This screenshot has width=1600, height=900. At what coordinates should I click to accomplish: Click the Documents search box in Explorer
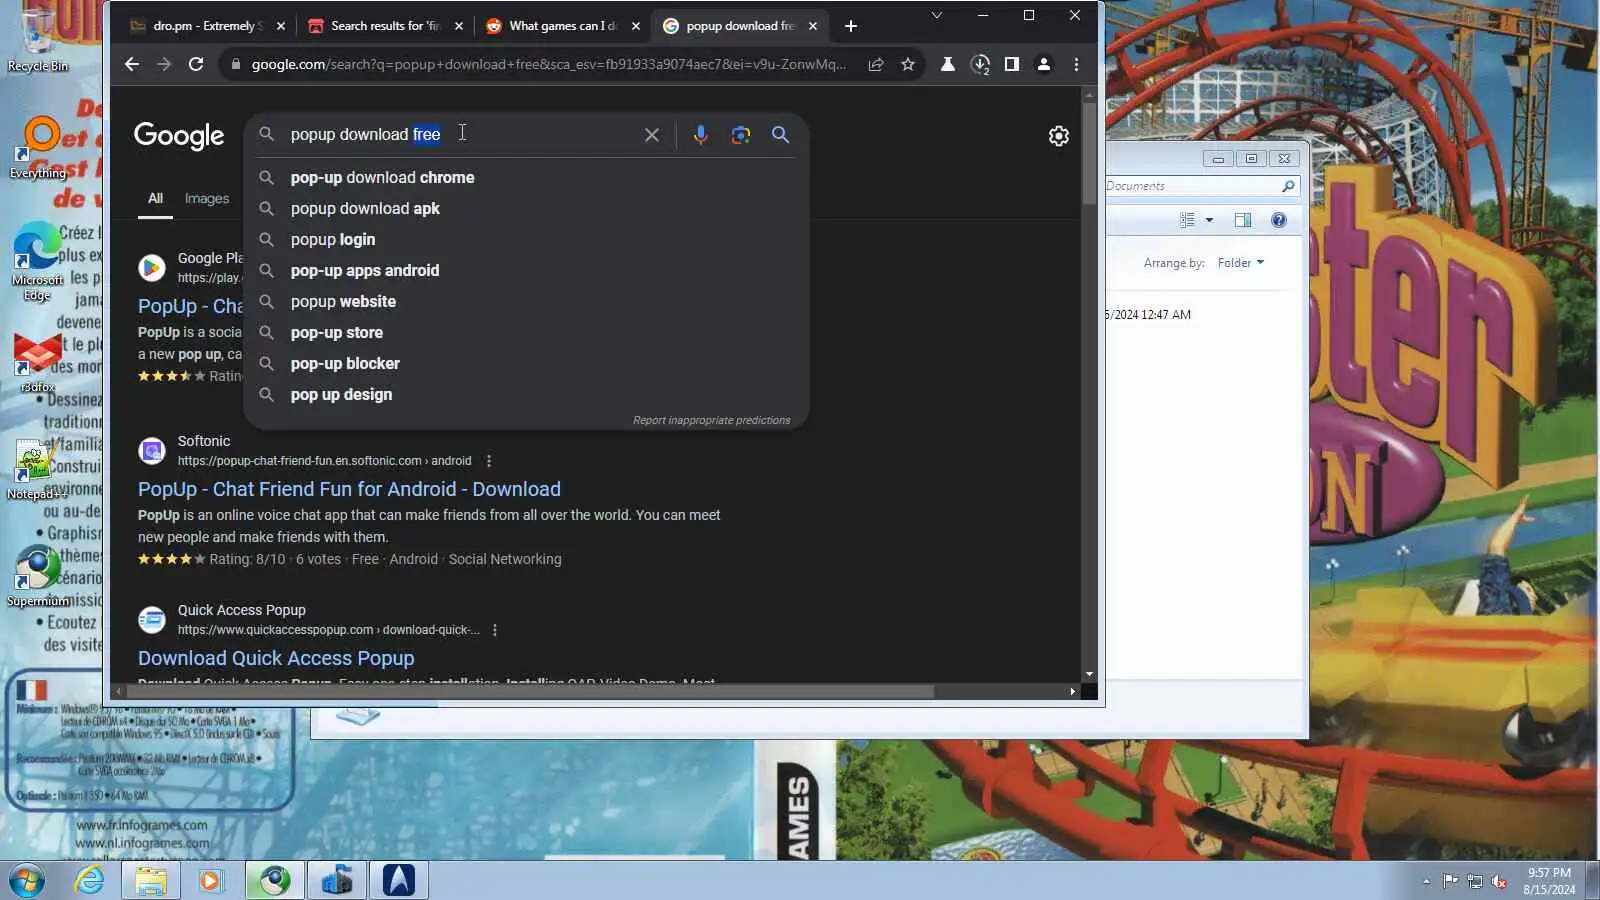click(x=1202, y=186)
